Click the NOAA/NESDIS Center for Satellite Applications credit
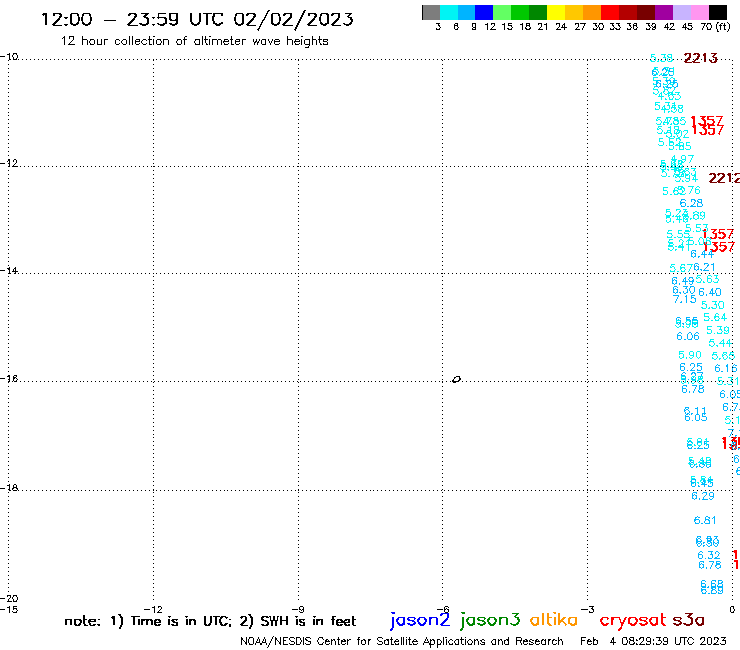The width and height of the screenshot is (740, 650). point(402,641)
